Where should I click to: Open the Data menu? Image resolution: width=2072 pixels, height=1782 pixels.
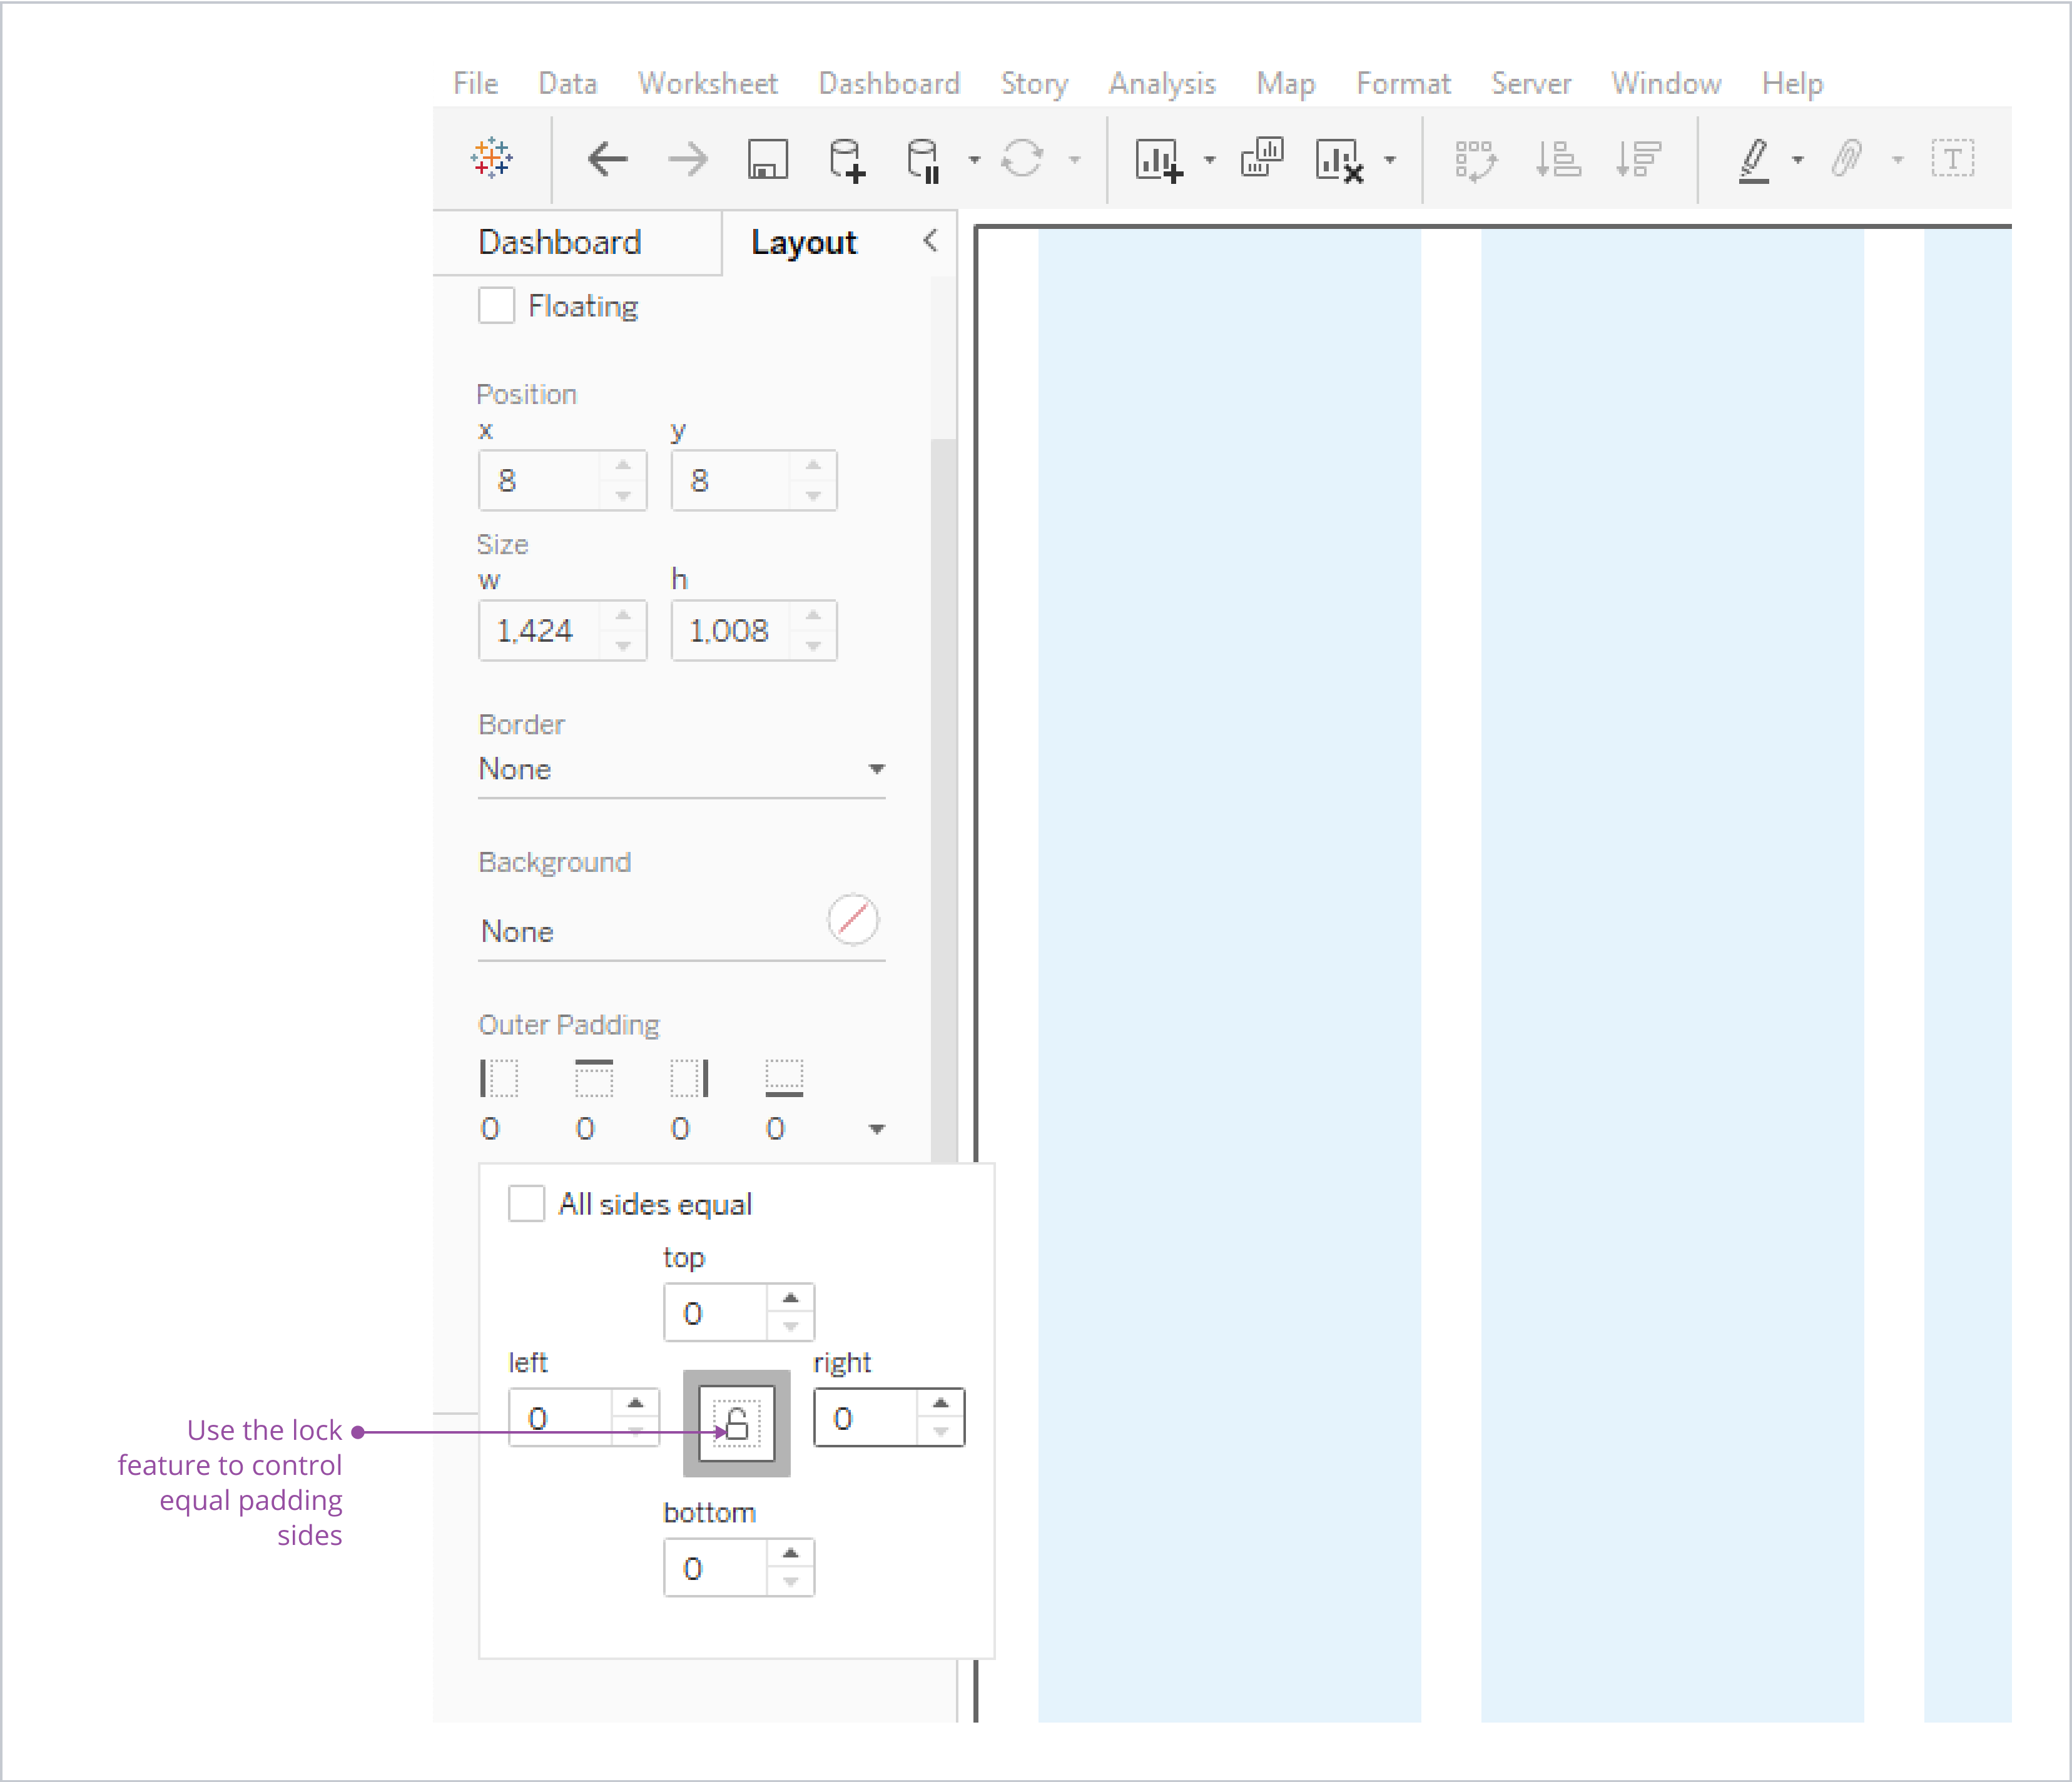[567, 83]
